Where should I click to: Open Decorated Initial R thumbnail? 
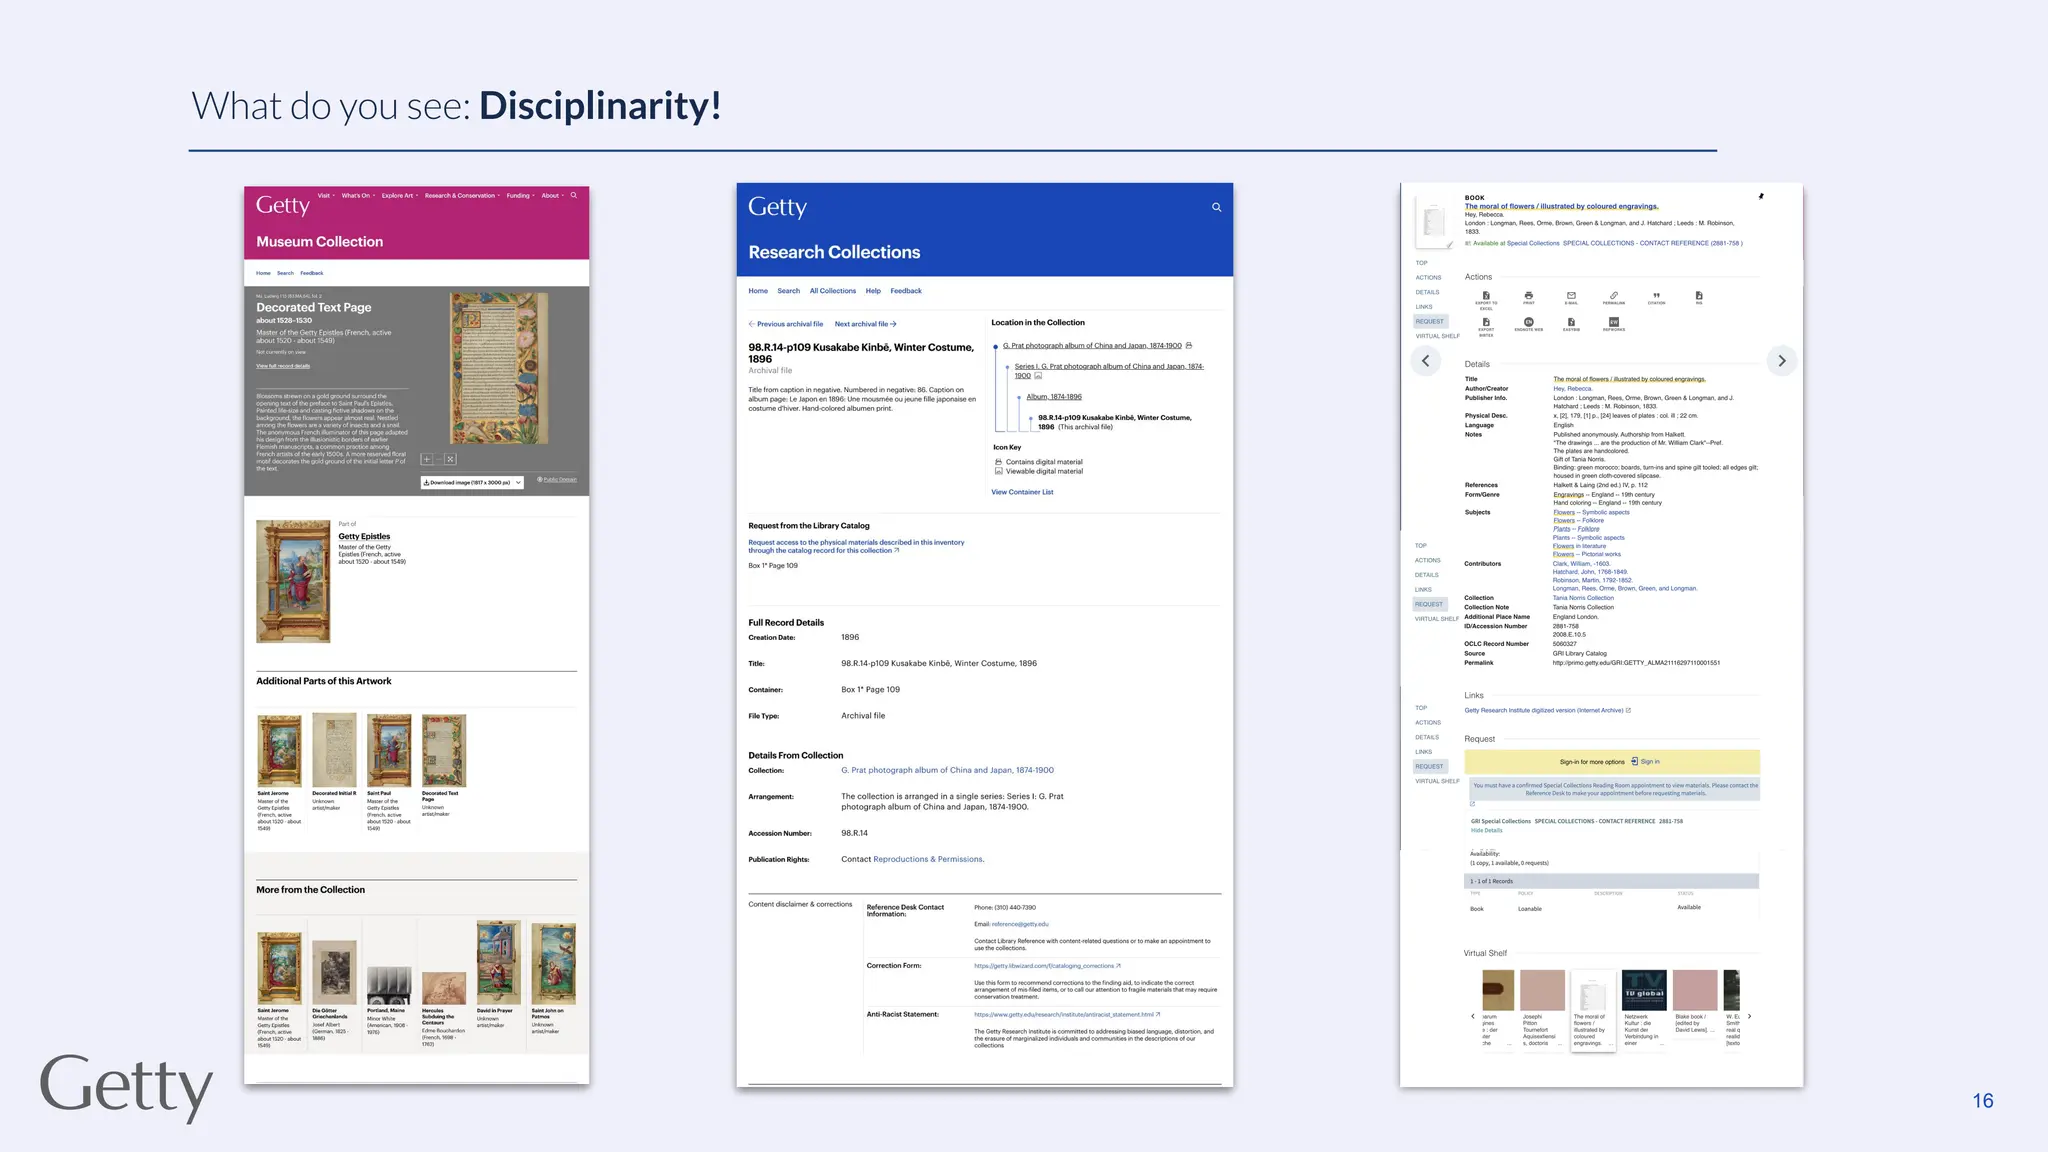pyautogui.click(x=334, y=750)
